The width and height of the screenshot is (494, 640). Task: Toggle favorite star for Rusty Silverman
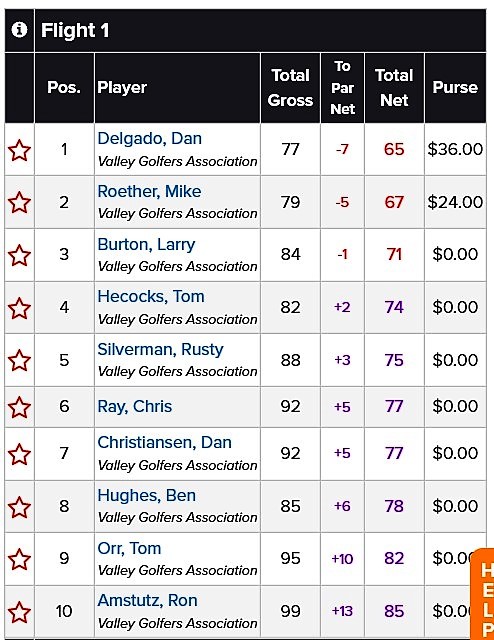(19, 360)
